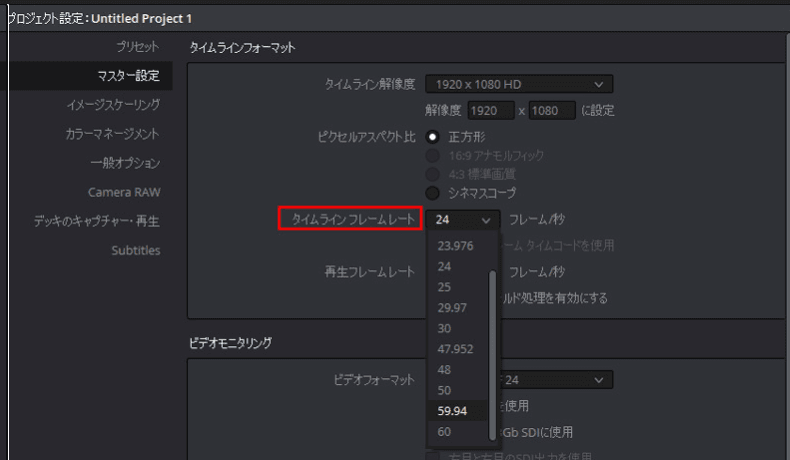
Task: Select the シネマスコープ radio button
Action: (x=433, y=192)
